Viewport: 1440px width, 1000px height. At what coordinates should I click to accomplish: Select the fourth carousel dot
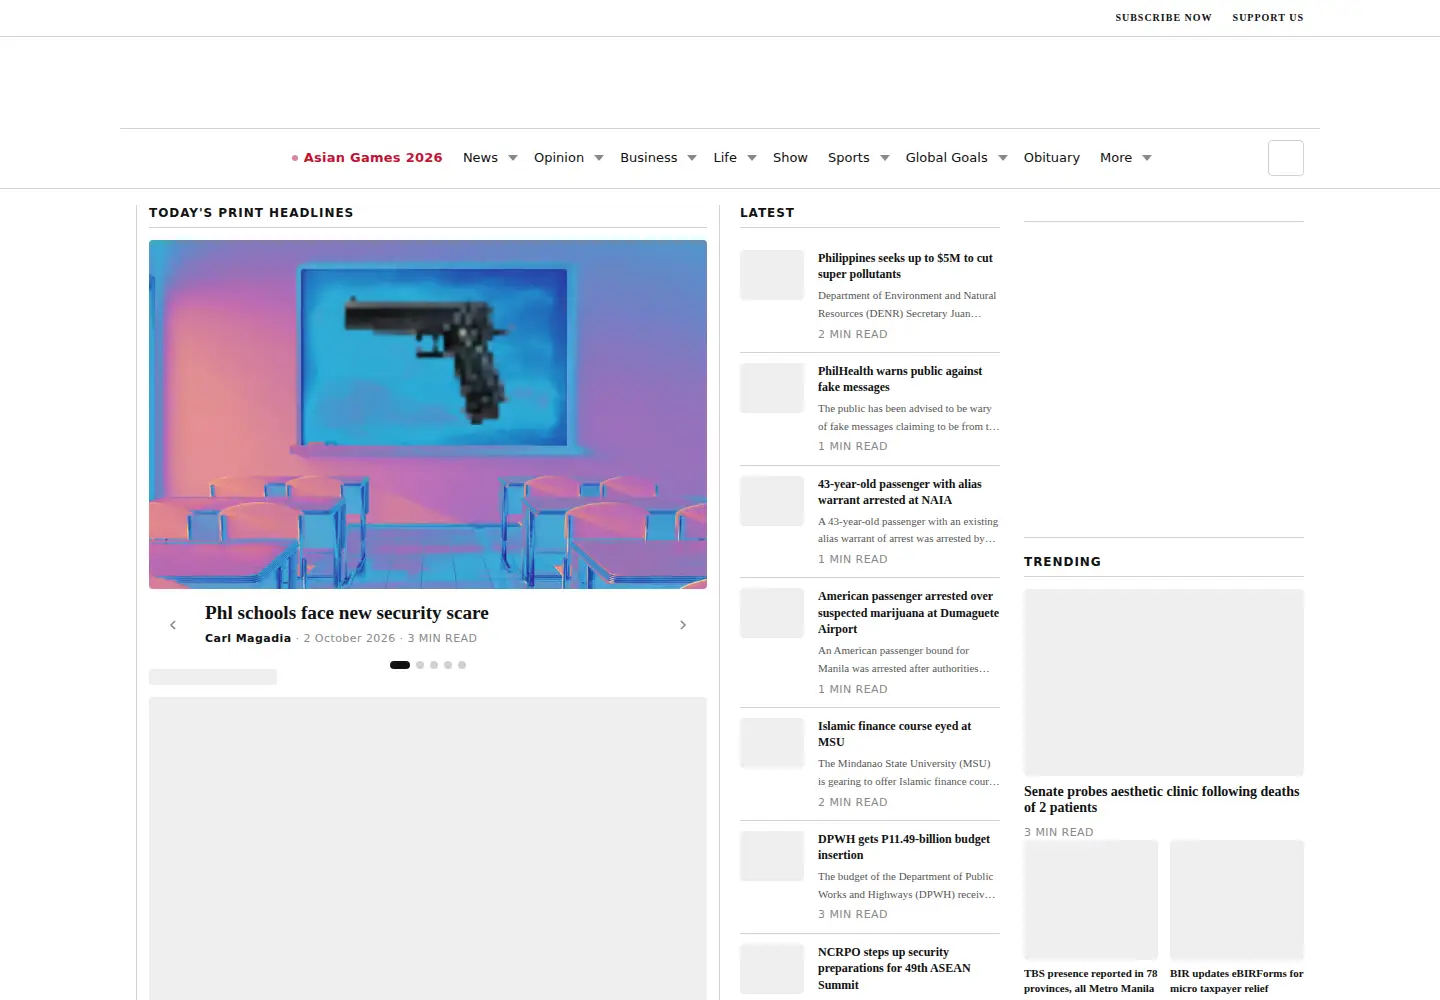tap(448, 665)
